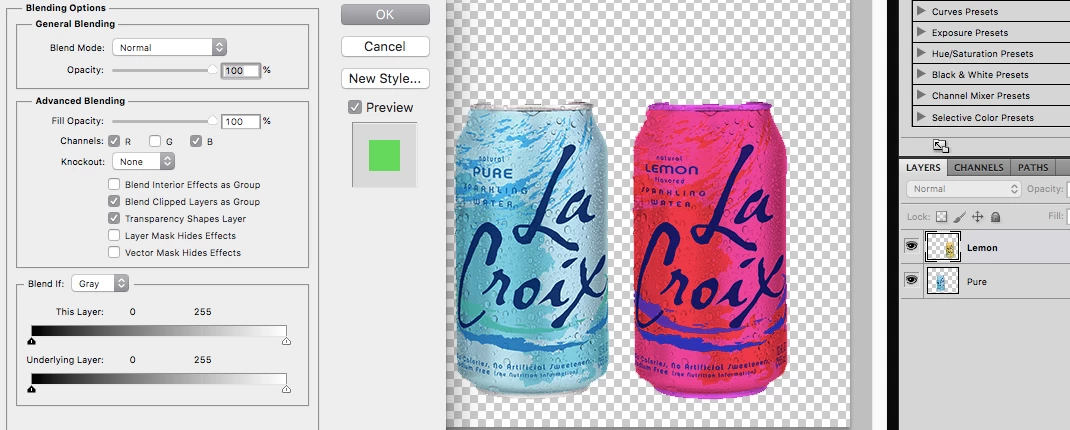Hide the Lemon layer with eye icon
Viewport: 1070px width, 430px height.
(911, 246)
